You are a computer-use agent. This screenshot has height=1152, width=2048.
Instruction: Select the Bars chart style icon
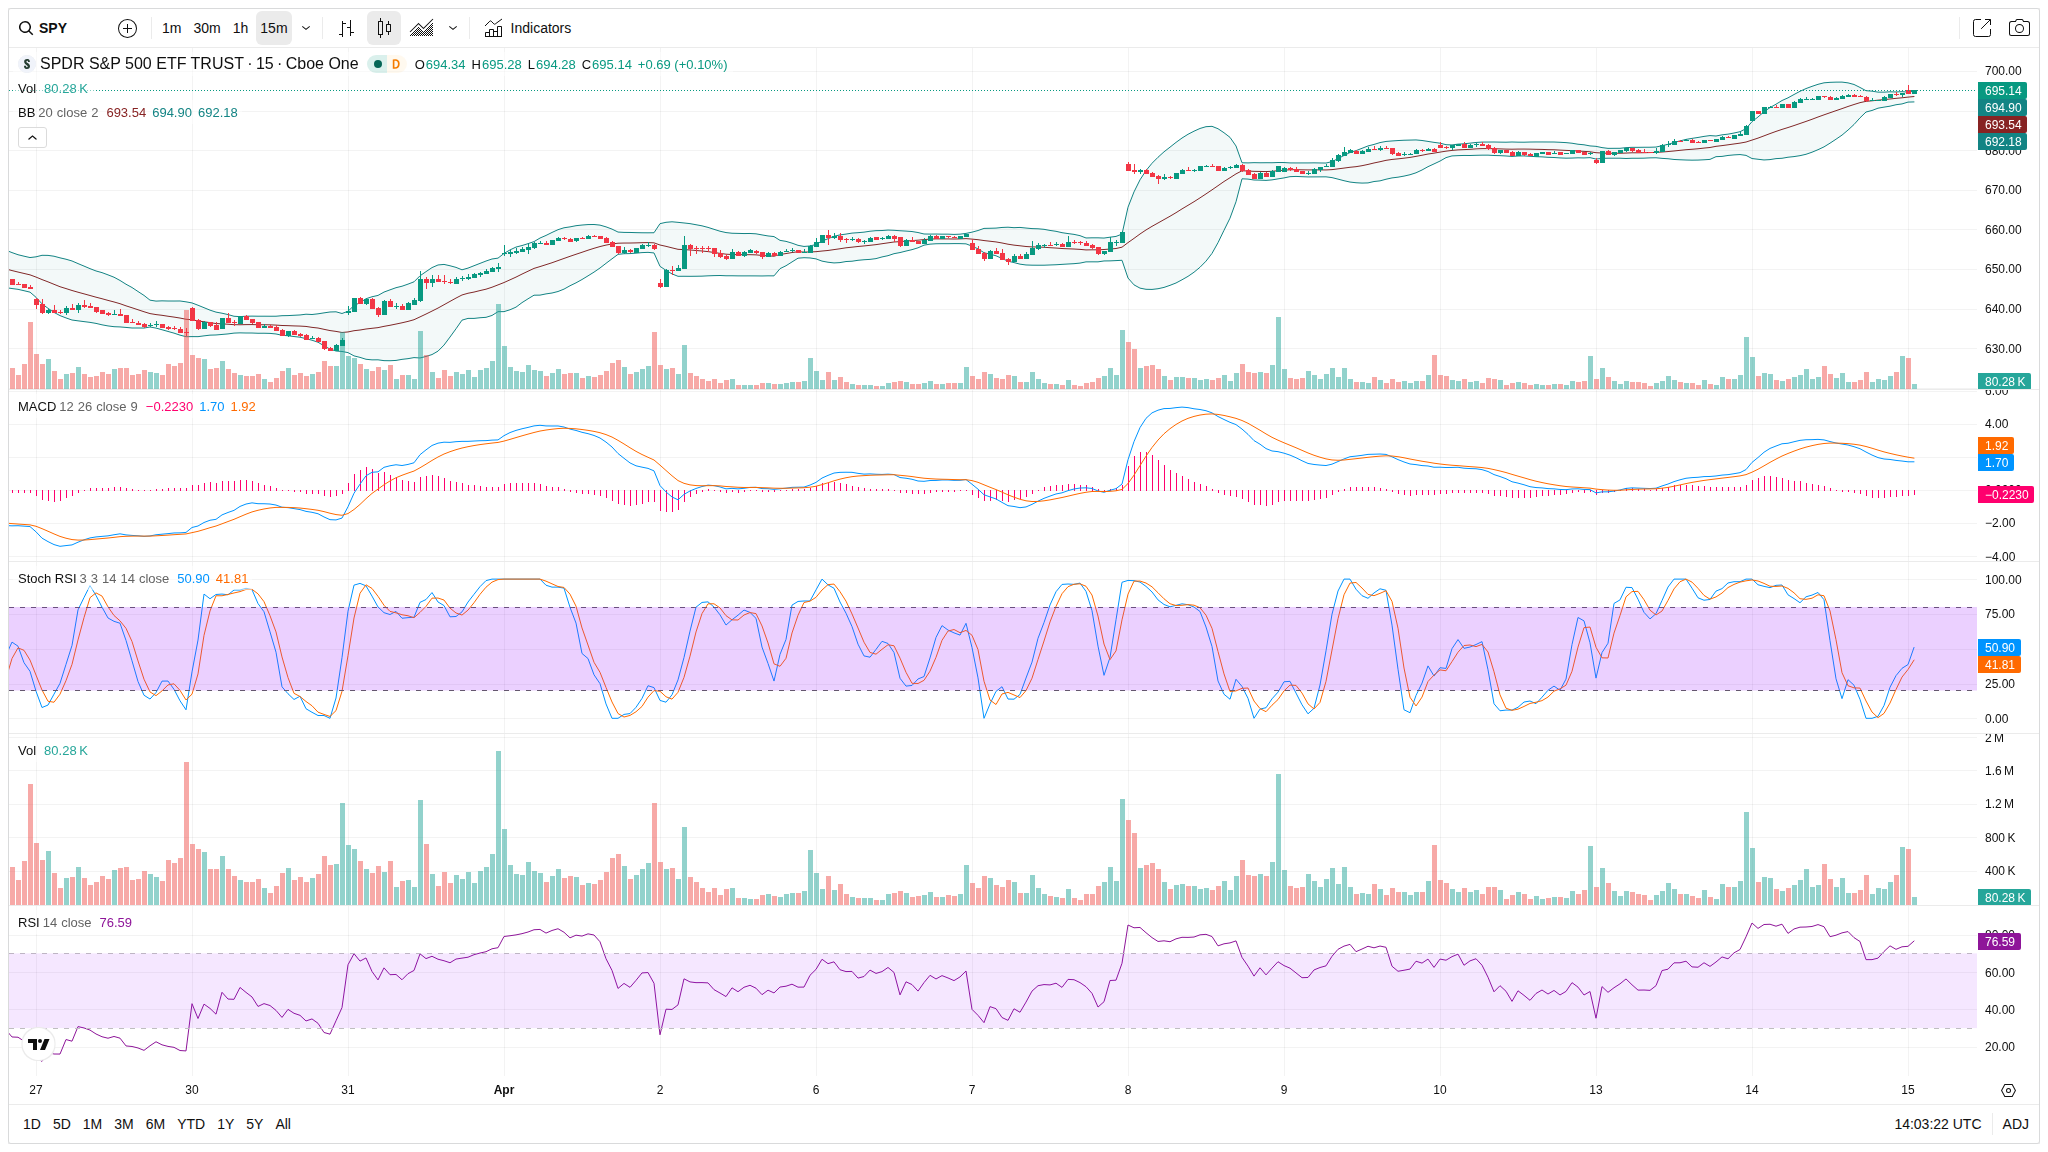tap(346, 28)
